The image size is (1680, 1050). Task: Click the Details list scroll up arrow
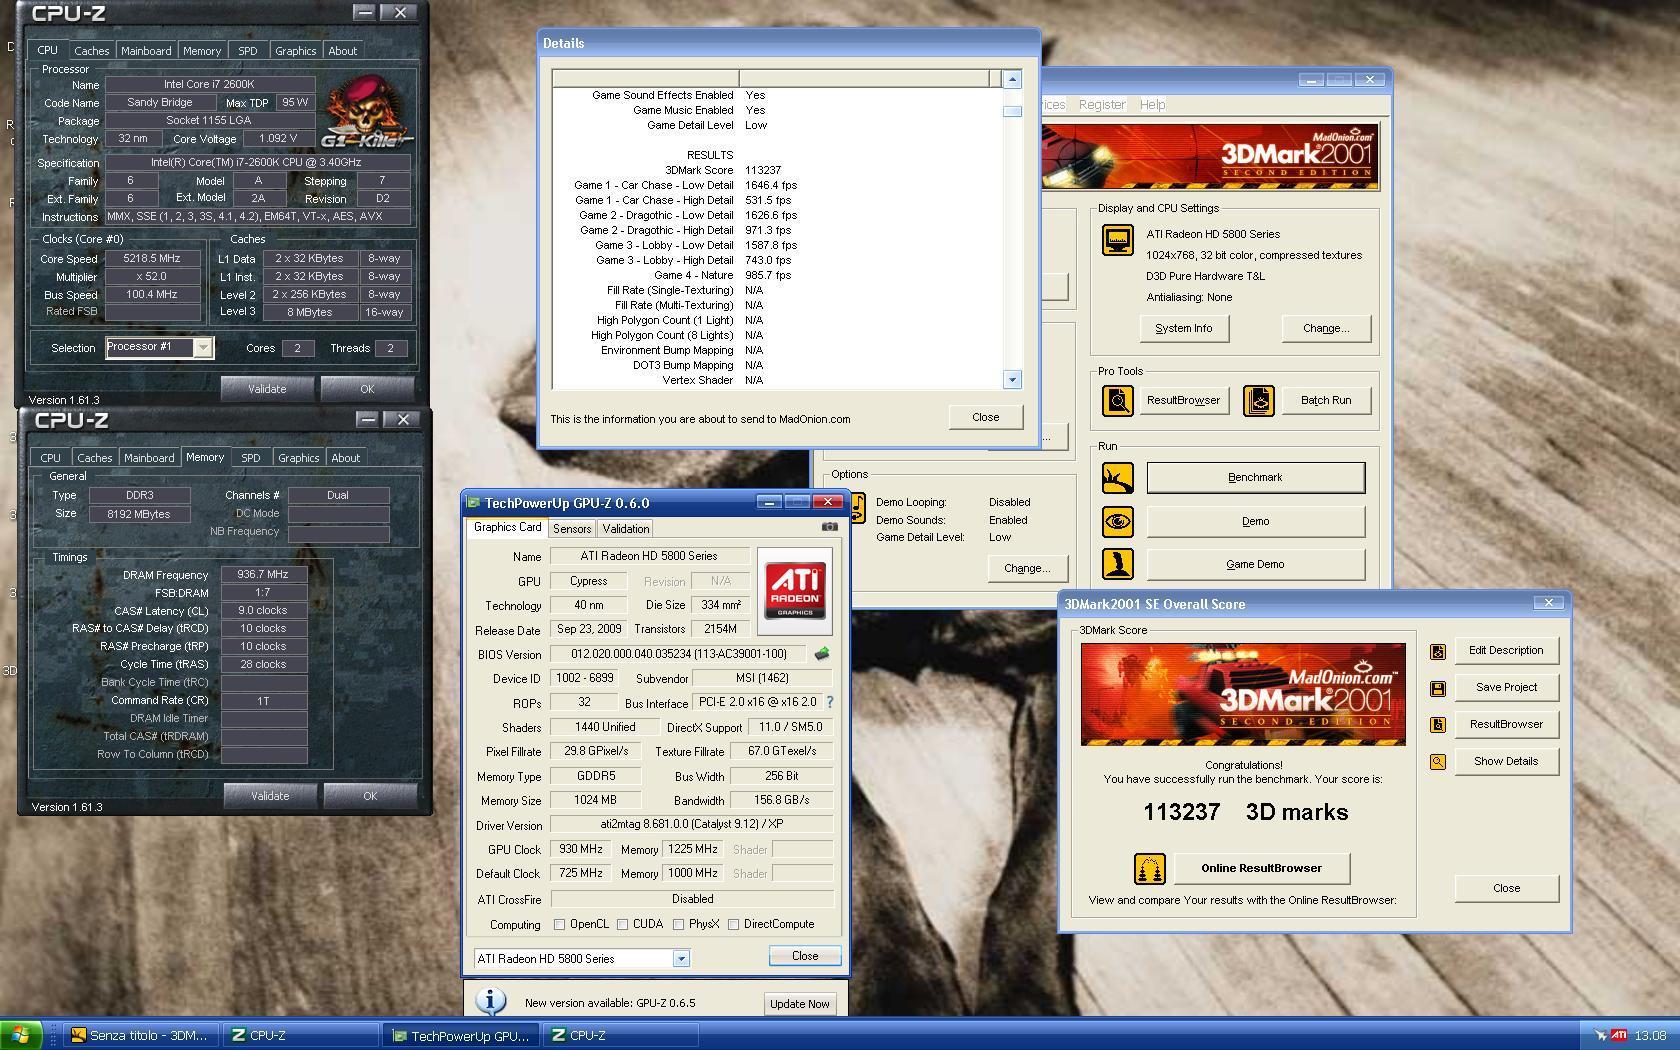(x=1012, y=79)
